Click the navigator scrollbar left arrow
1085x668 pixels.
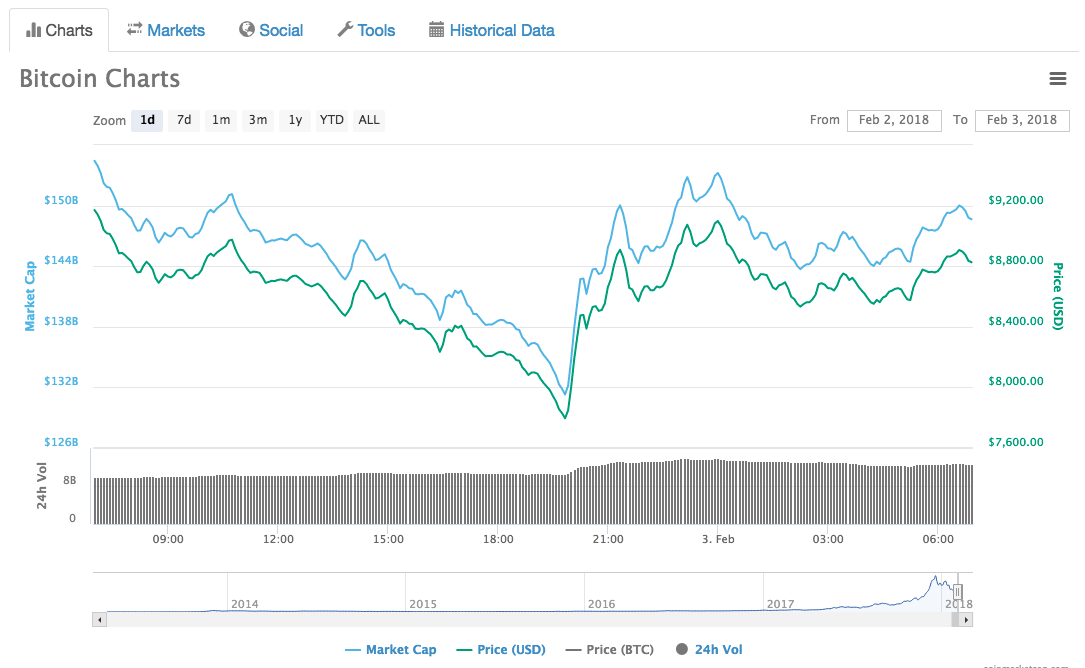point(100,620)
